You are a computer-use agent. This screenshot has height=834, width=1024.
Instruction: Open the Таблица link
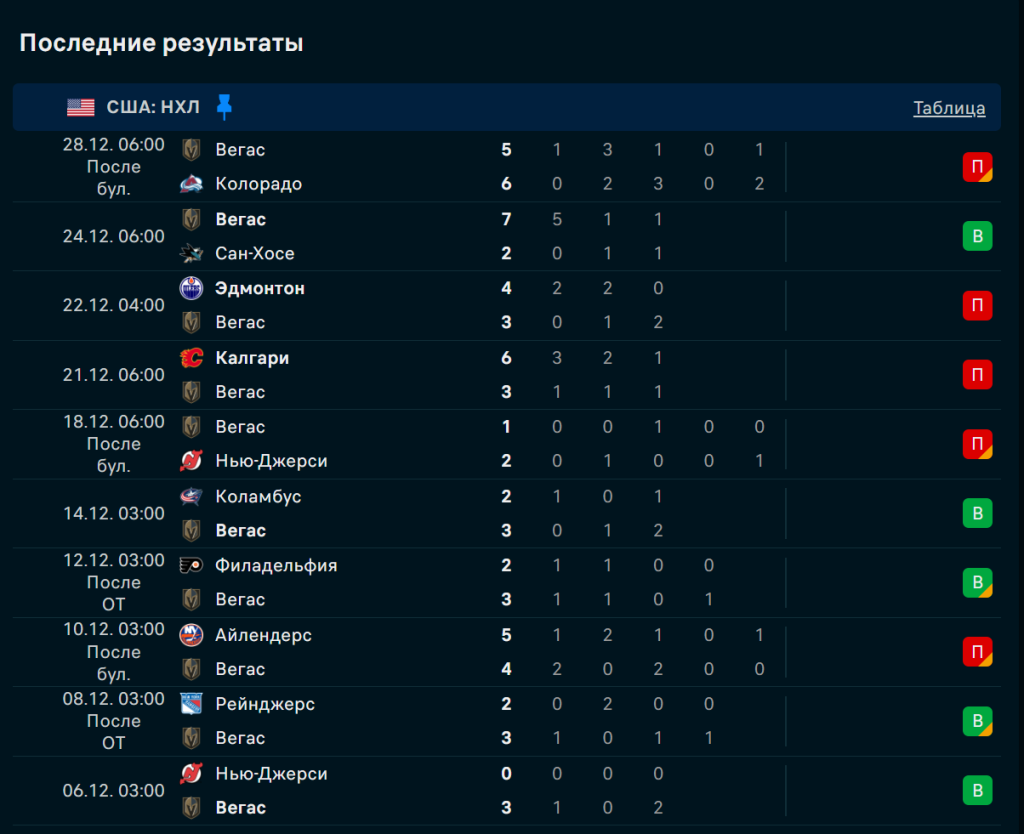[949, 108]
